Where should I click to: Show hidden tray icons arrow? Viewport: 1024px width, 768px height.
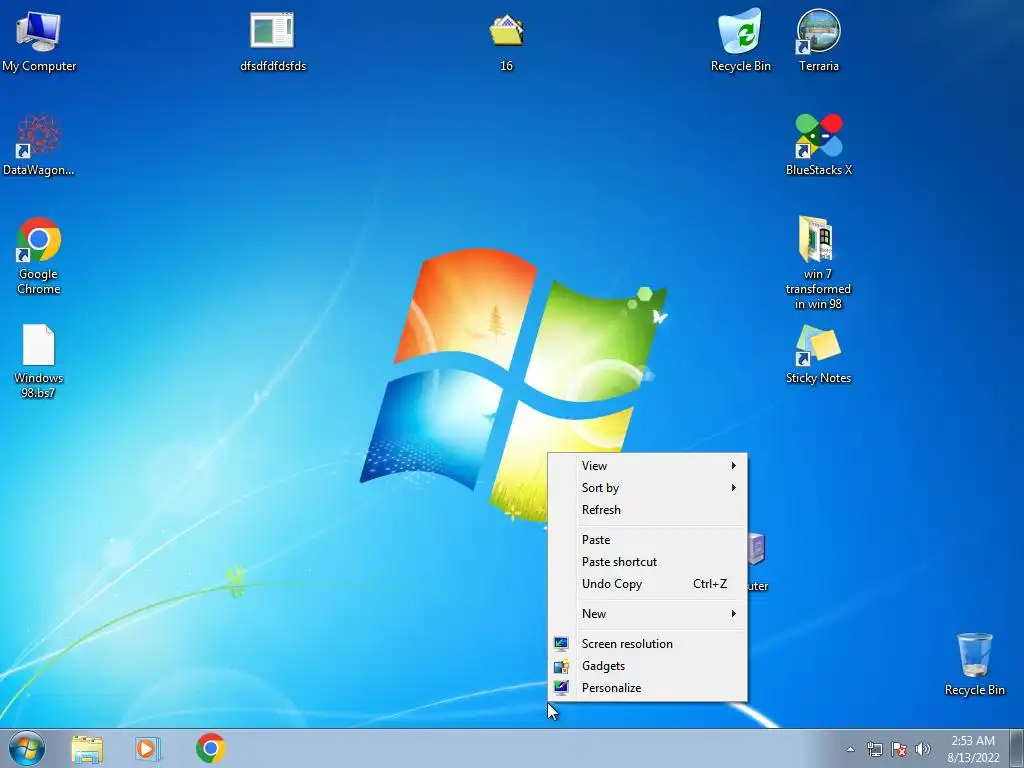tap(850, 749)
